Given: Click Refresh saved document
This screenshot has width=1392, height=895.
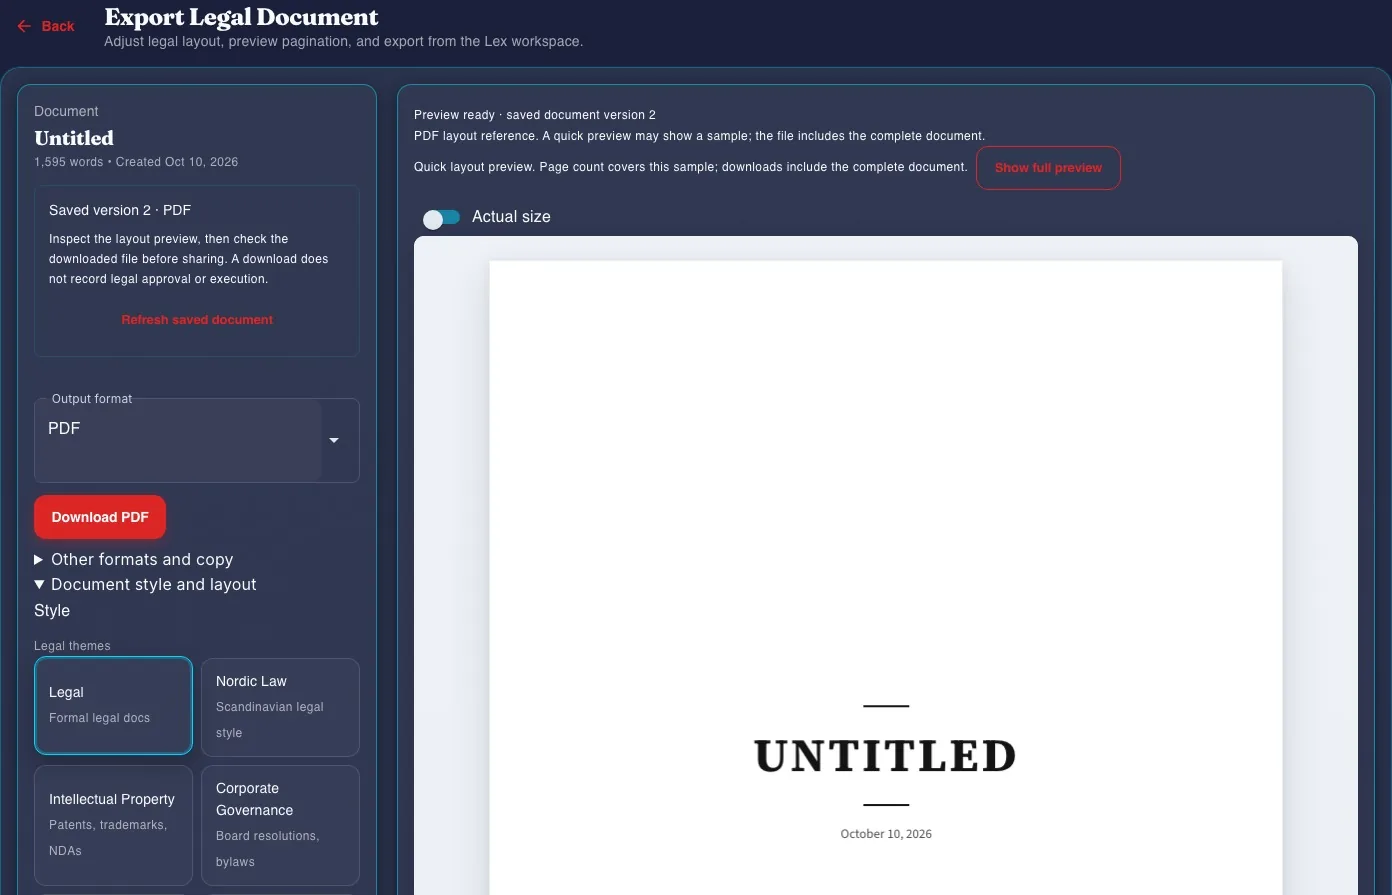Looking at the screenshot, I should [197, 320].
